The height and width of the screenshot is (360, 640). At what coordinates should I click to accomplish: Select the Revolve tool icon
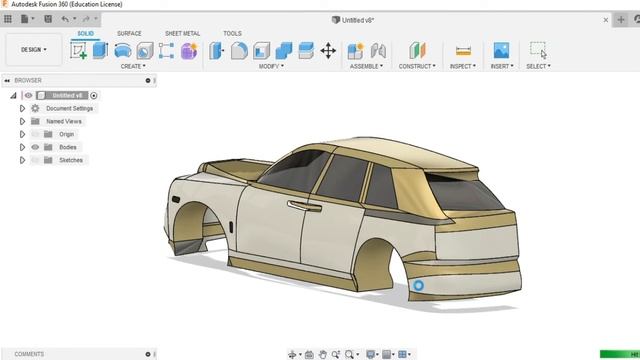point(122,51)
